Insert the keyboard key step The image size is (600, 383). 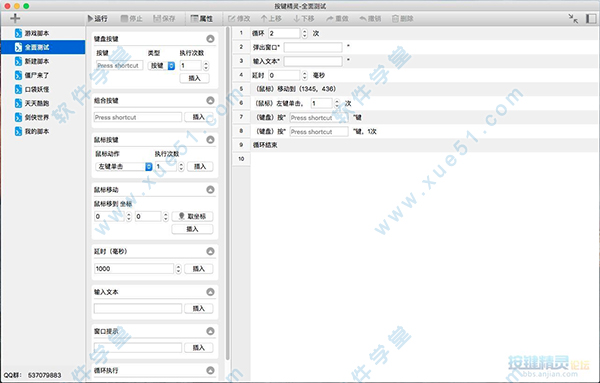pyautogui.click(x=194, y=78)
